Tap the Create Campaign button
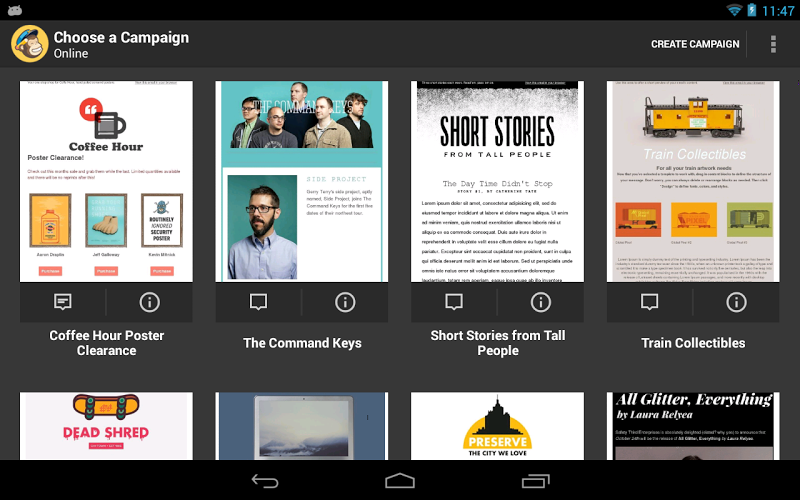Viewport: 800px width, 500px height. coord(695,44)
